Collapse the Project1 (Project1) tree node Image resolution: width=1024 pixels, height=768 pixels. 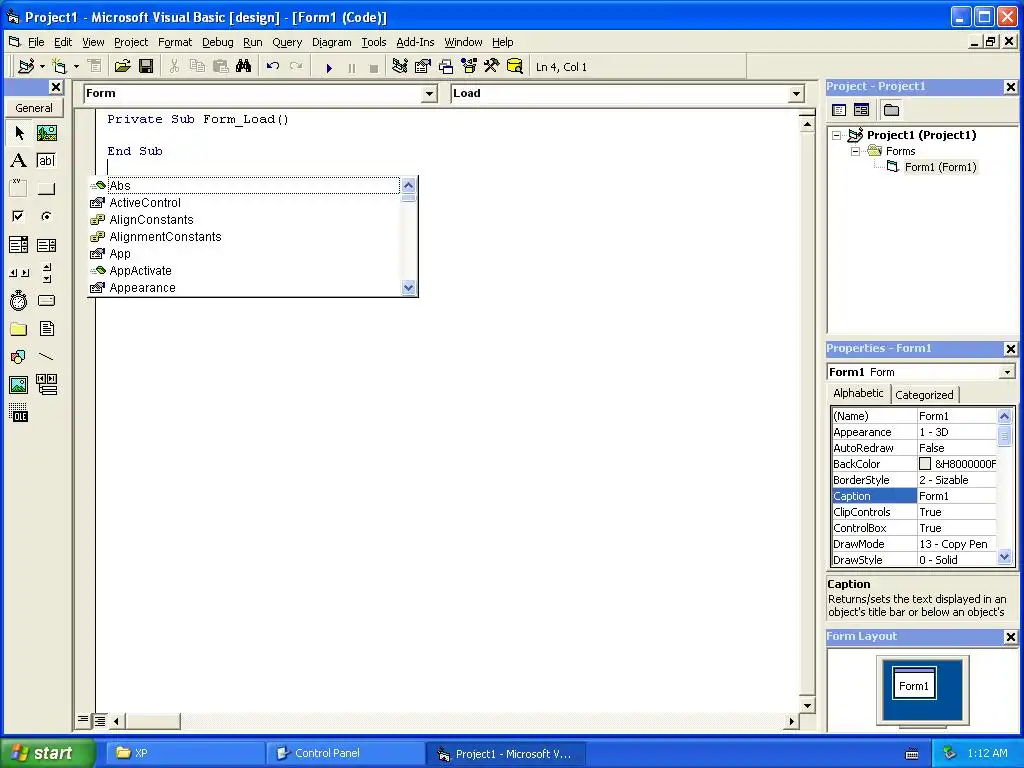coord(836,135)
